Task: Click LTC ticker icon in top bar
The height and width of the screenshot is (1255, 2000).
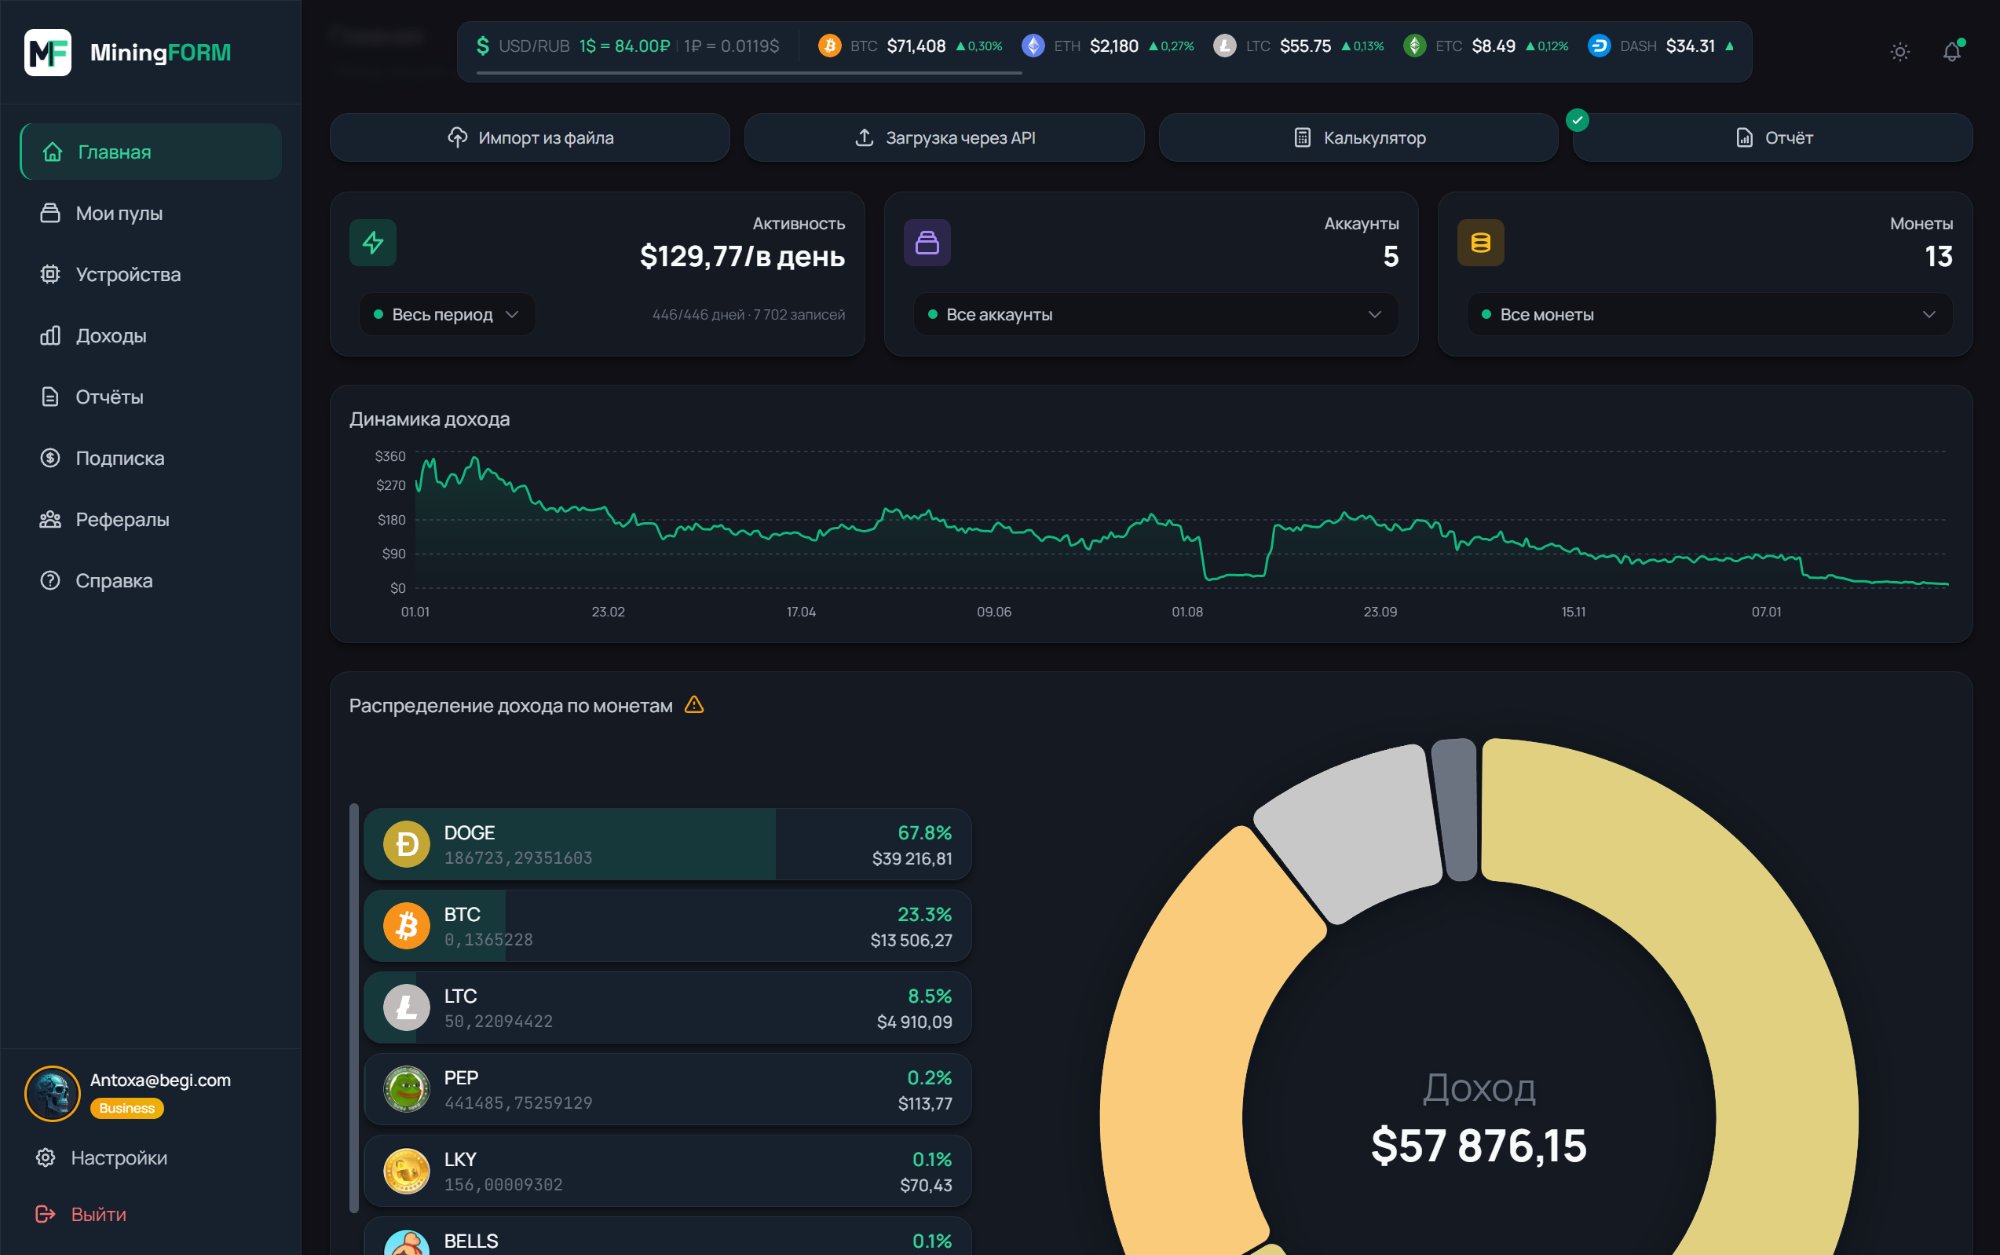Action: click(1224, 46)
